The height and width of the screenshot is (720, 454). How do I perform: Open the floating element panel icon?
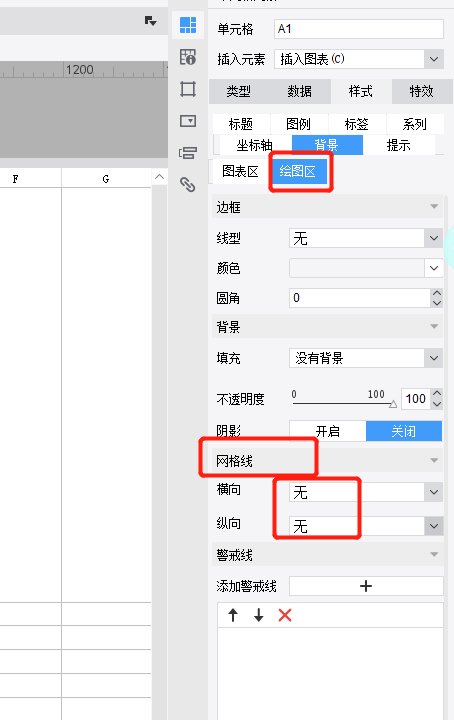188,89
